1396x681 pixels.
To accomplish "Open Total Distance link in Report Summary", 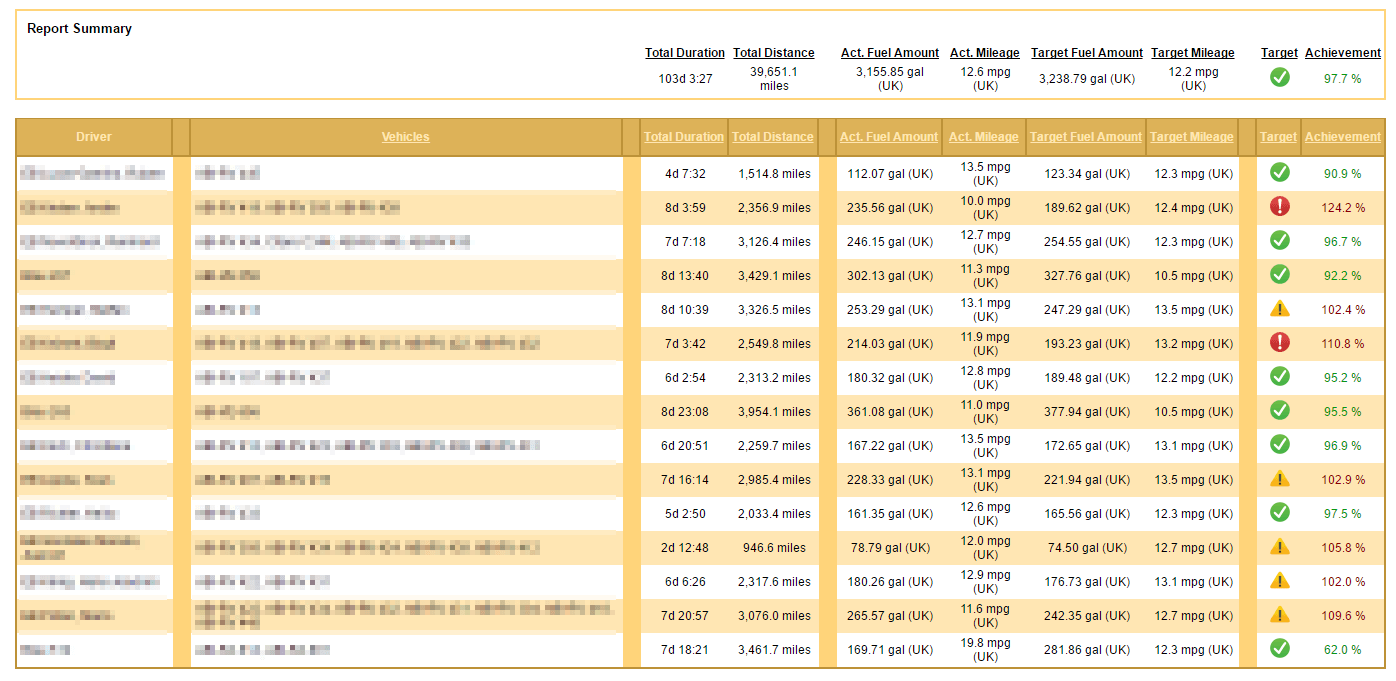I will coord(774,53).
